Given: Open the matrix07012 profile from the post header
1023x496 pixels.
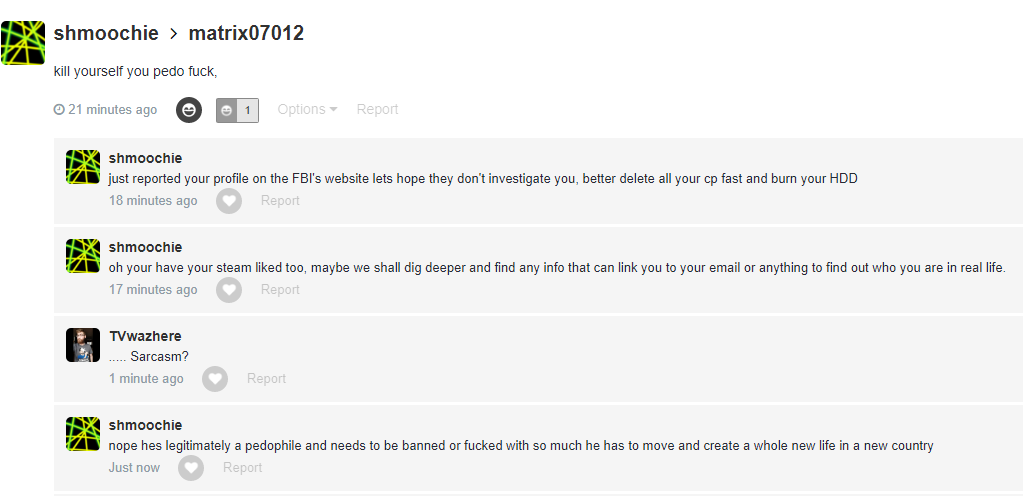Looking at the screenshot, I should 246,33.
